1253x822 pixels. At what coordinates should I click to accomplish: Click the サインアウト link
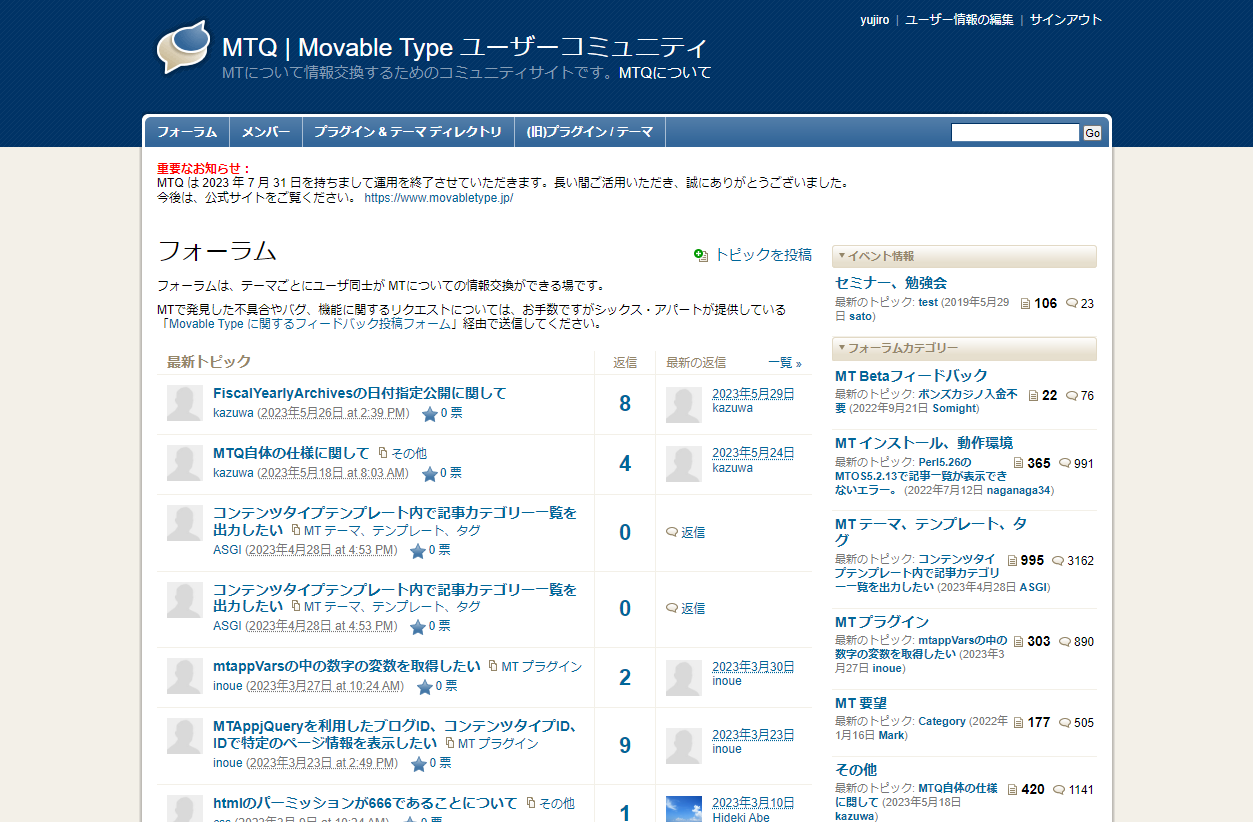[1066, 20]
